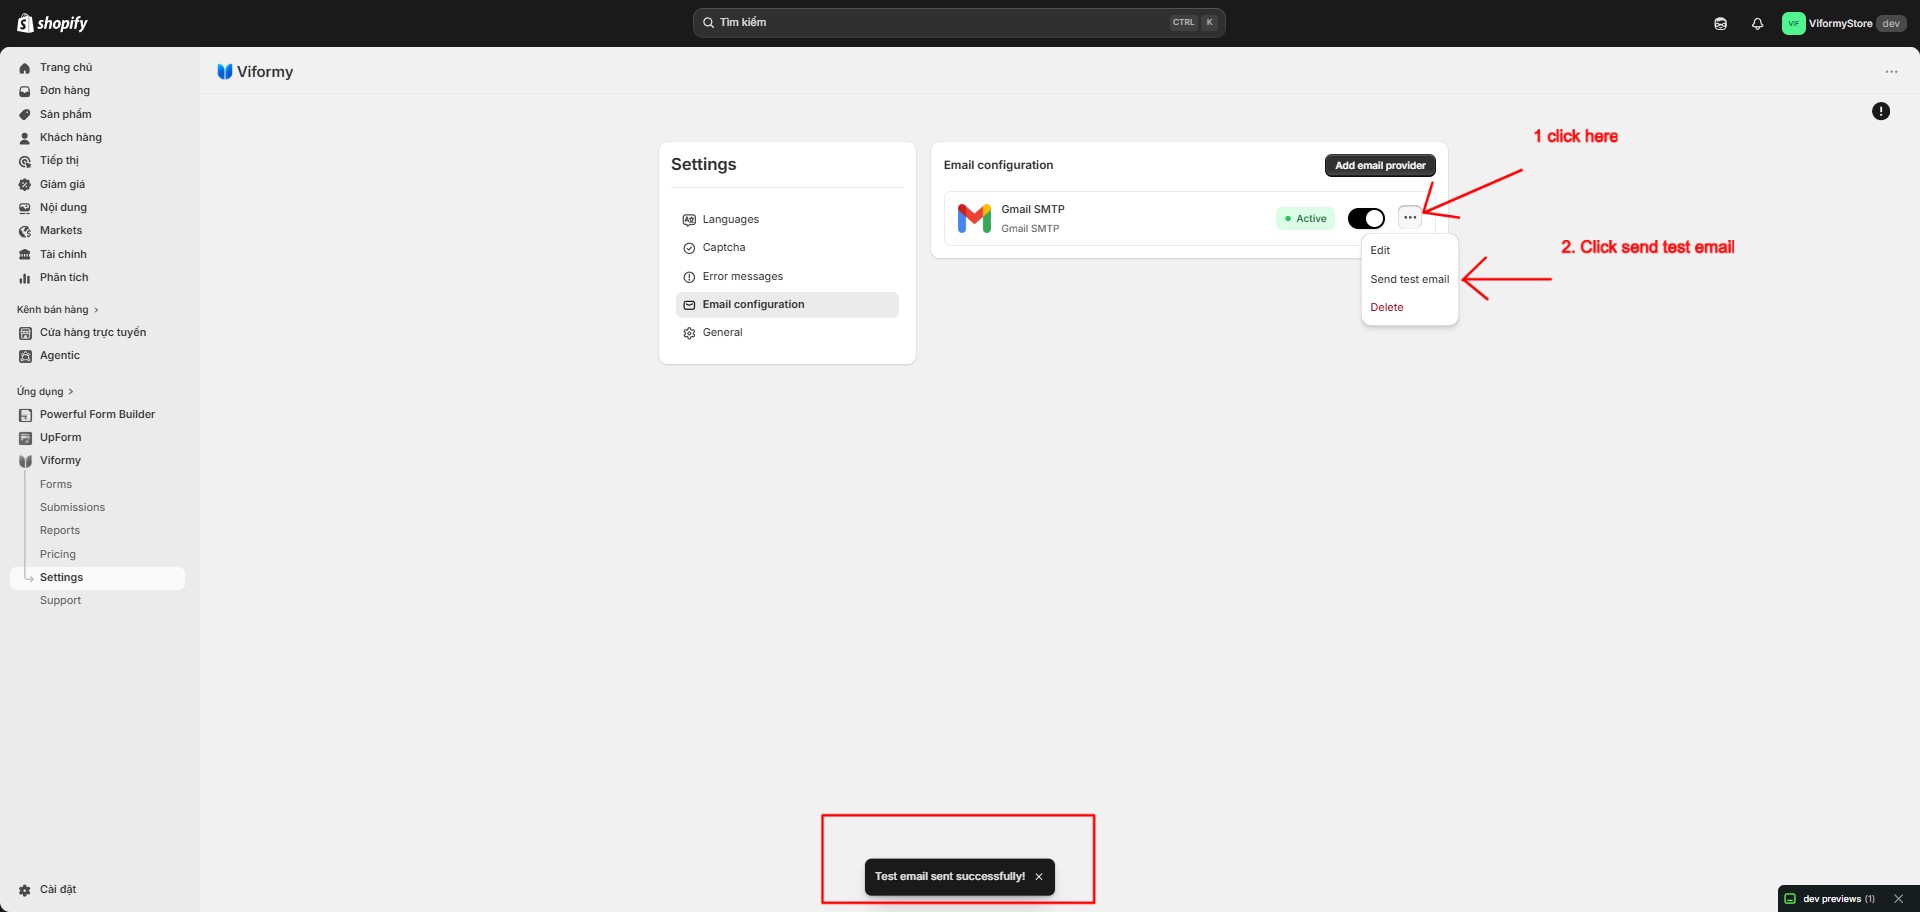Viewport: 1920px width, 912px height.
Task: Open the Languages settings tab
Action: coord(787,219)
